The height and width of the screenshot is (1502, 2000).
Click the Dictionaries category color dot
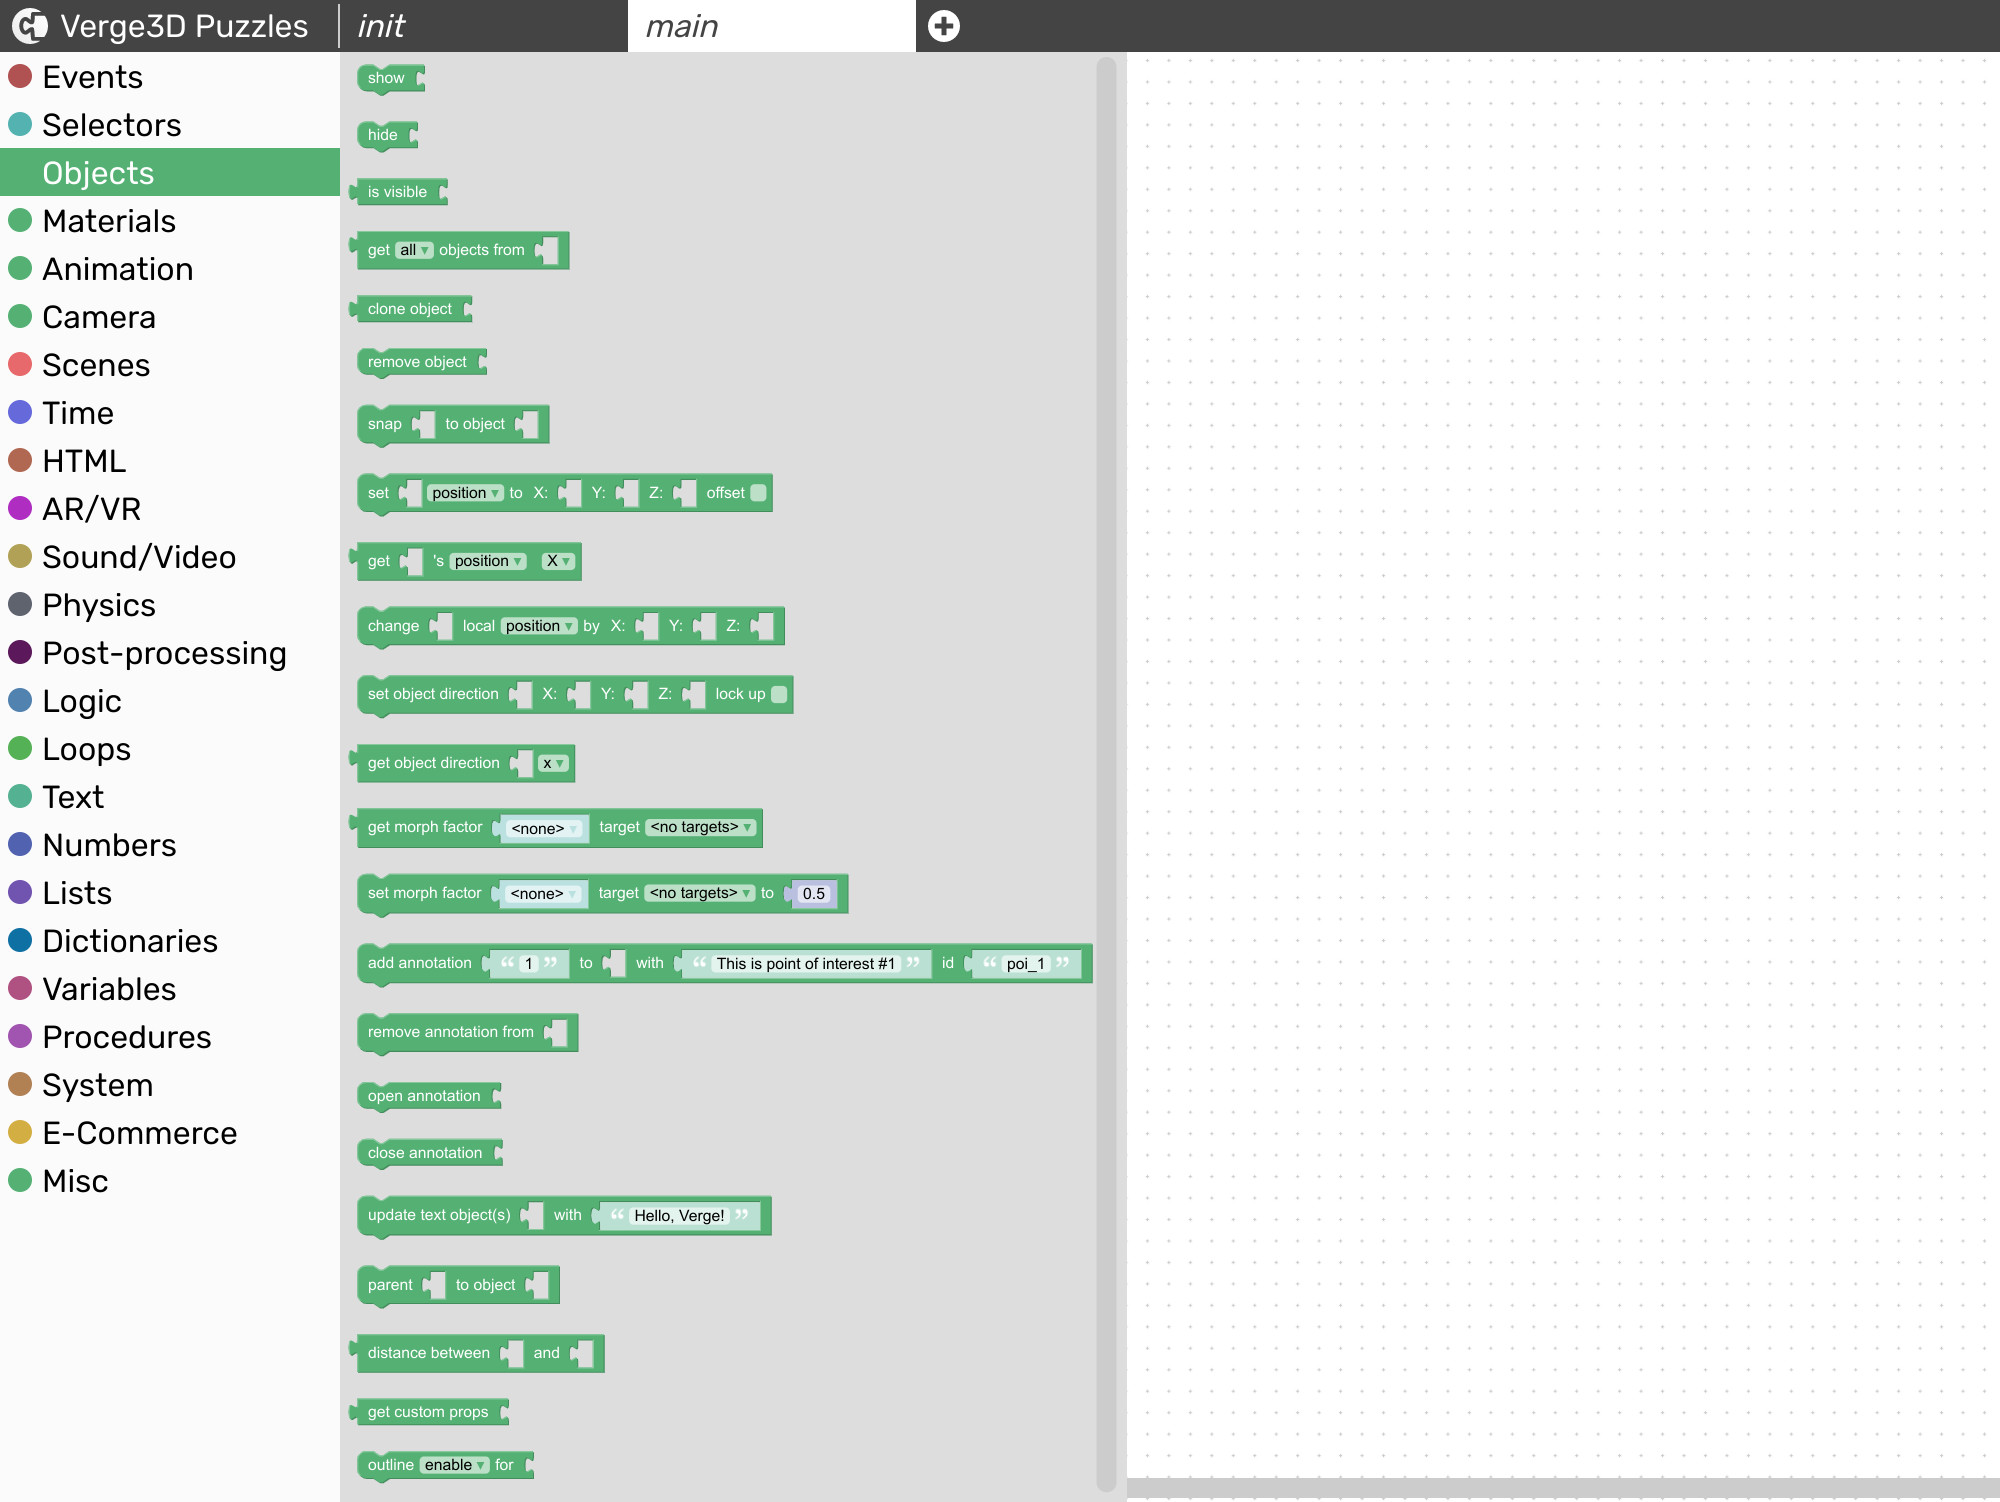[x=20, y=940]
